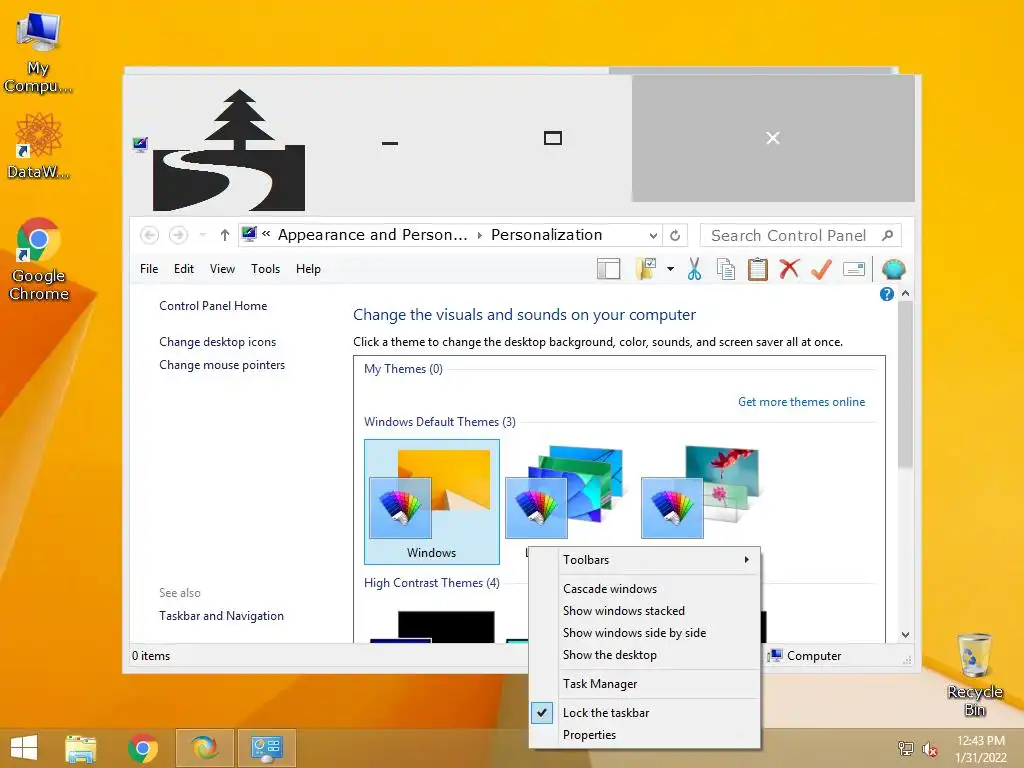Go back with the Back arrow
Image resolution: width=1024 pixels, height=768 pixels.
pos(150,235)
